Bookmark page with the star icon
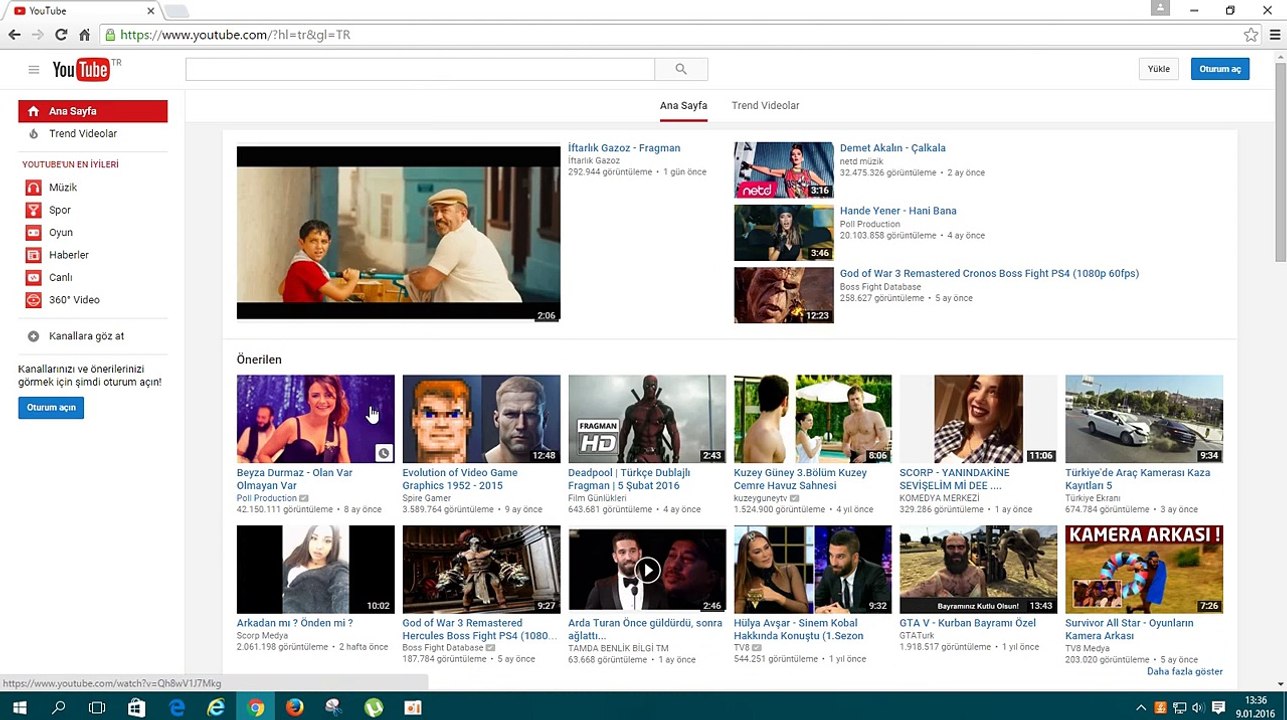 (1251, 34)
